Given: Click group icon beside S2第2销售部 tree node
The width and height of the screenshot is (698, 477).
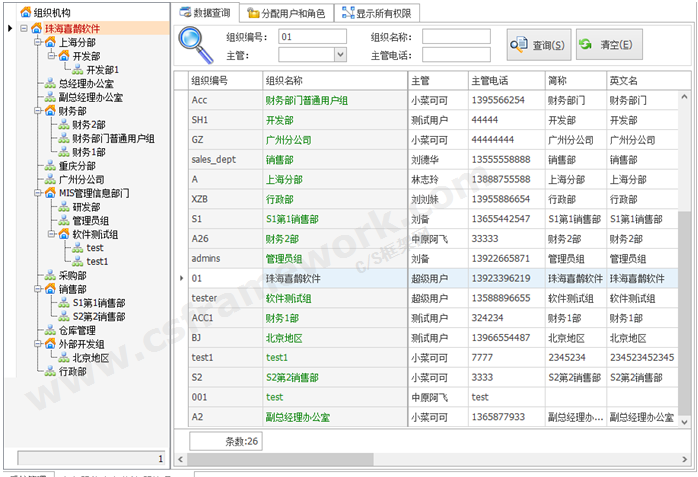Looking at the screenshot, I should click(x=64, y=316).
